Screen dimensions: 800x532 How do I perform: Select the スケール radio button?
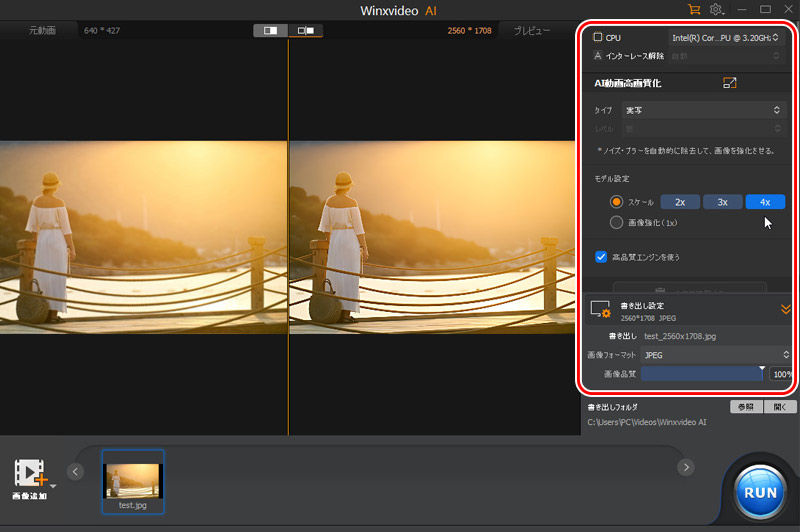pyautogui.click(x=616, y=202)
